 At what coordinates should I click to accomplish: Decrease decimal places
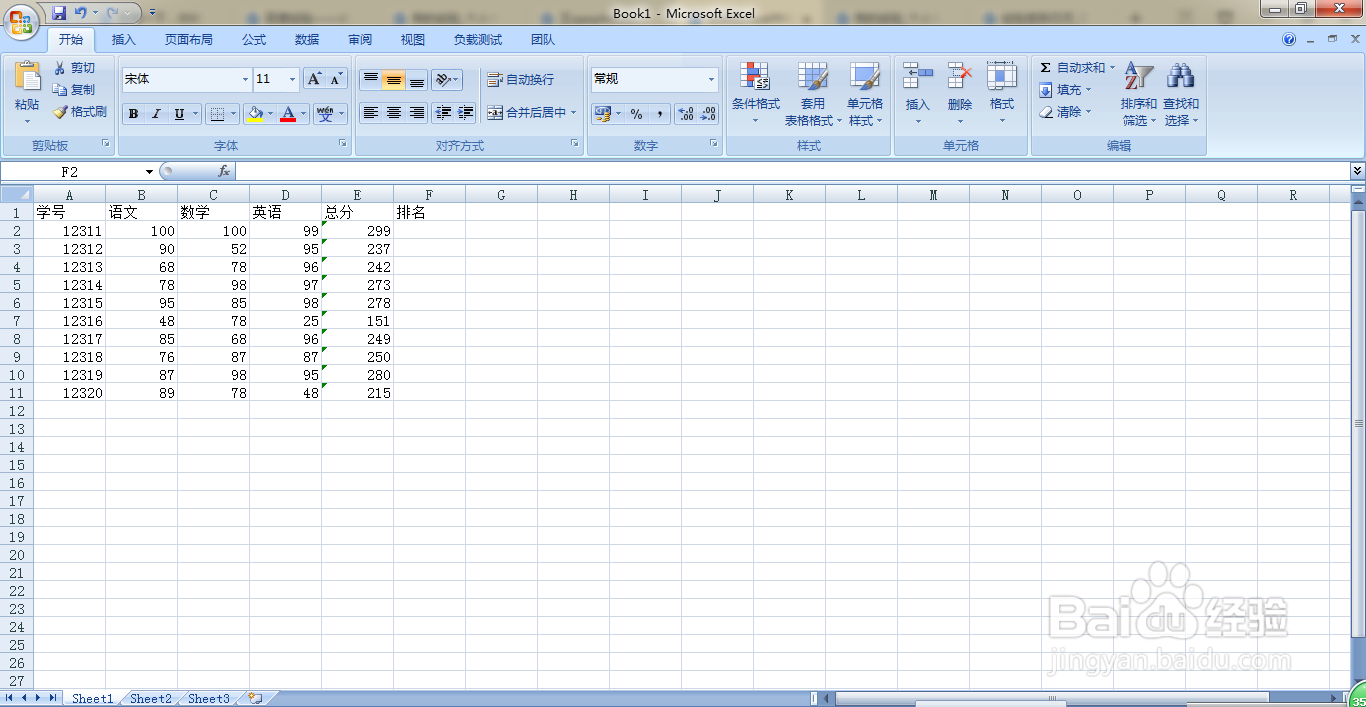pos(708,114)
